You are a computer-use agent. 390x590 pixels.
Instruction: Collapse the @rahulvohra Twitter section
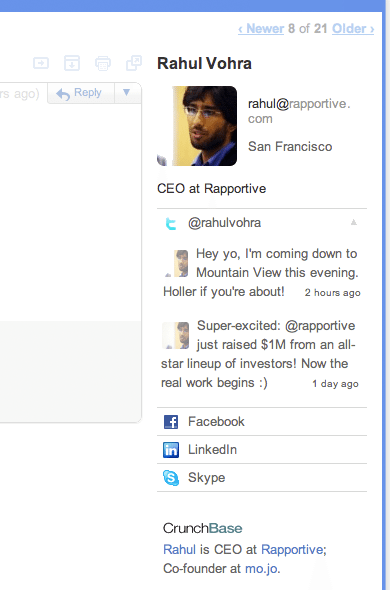(353, 222)
